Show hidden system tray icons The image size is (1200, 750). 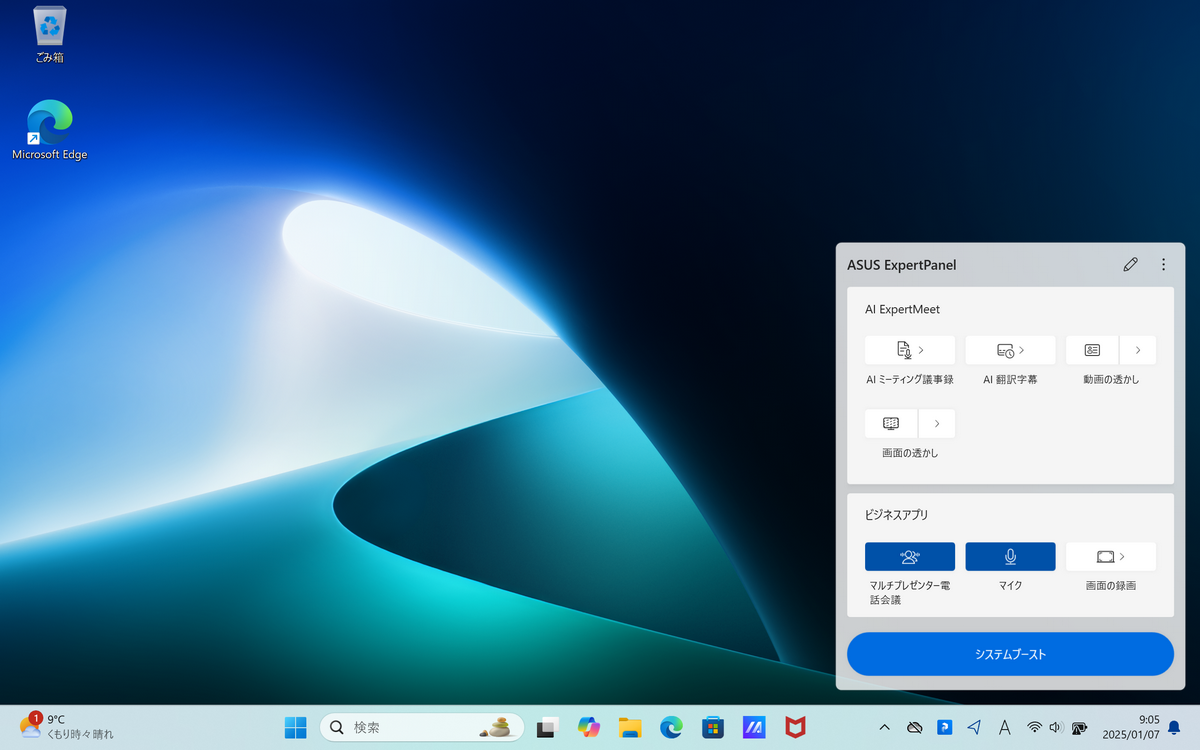tap(884, 728)
